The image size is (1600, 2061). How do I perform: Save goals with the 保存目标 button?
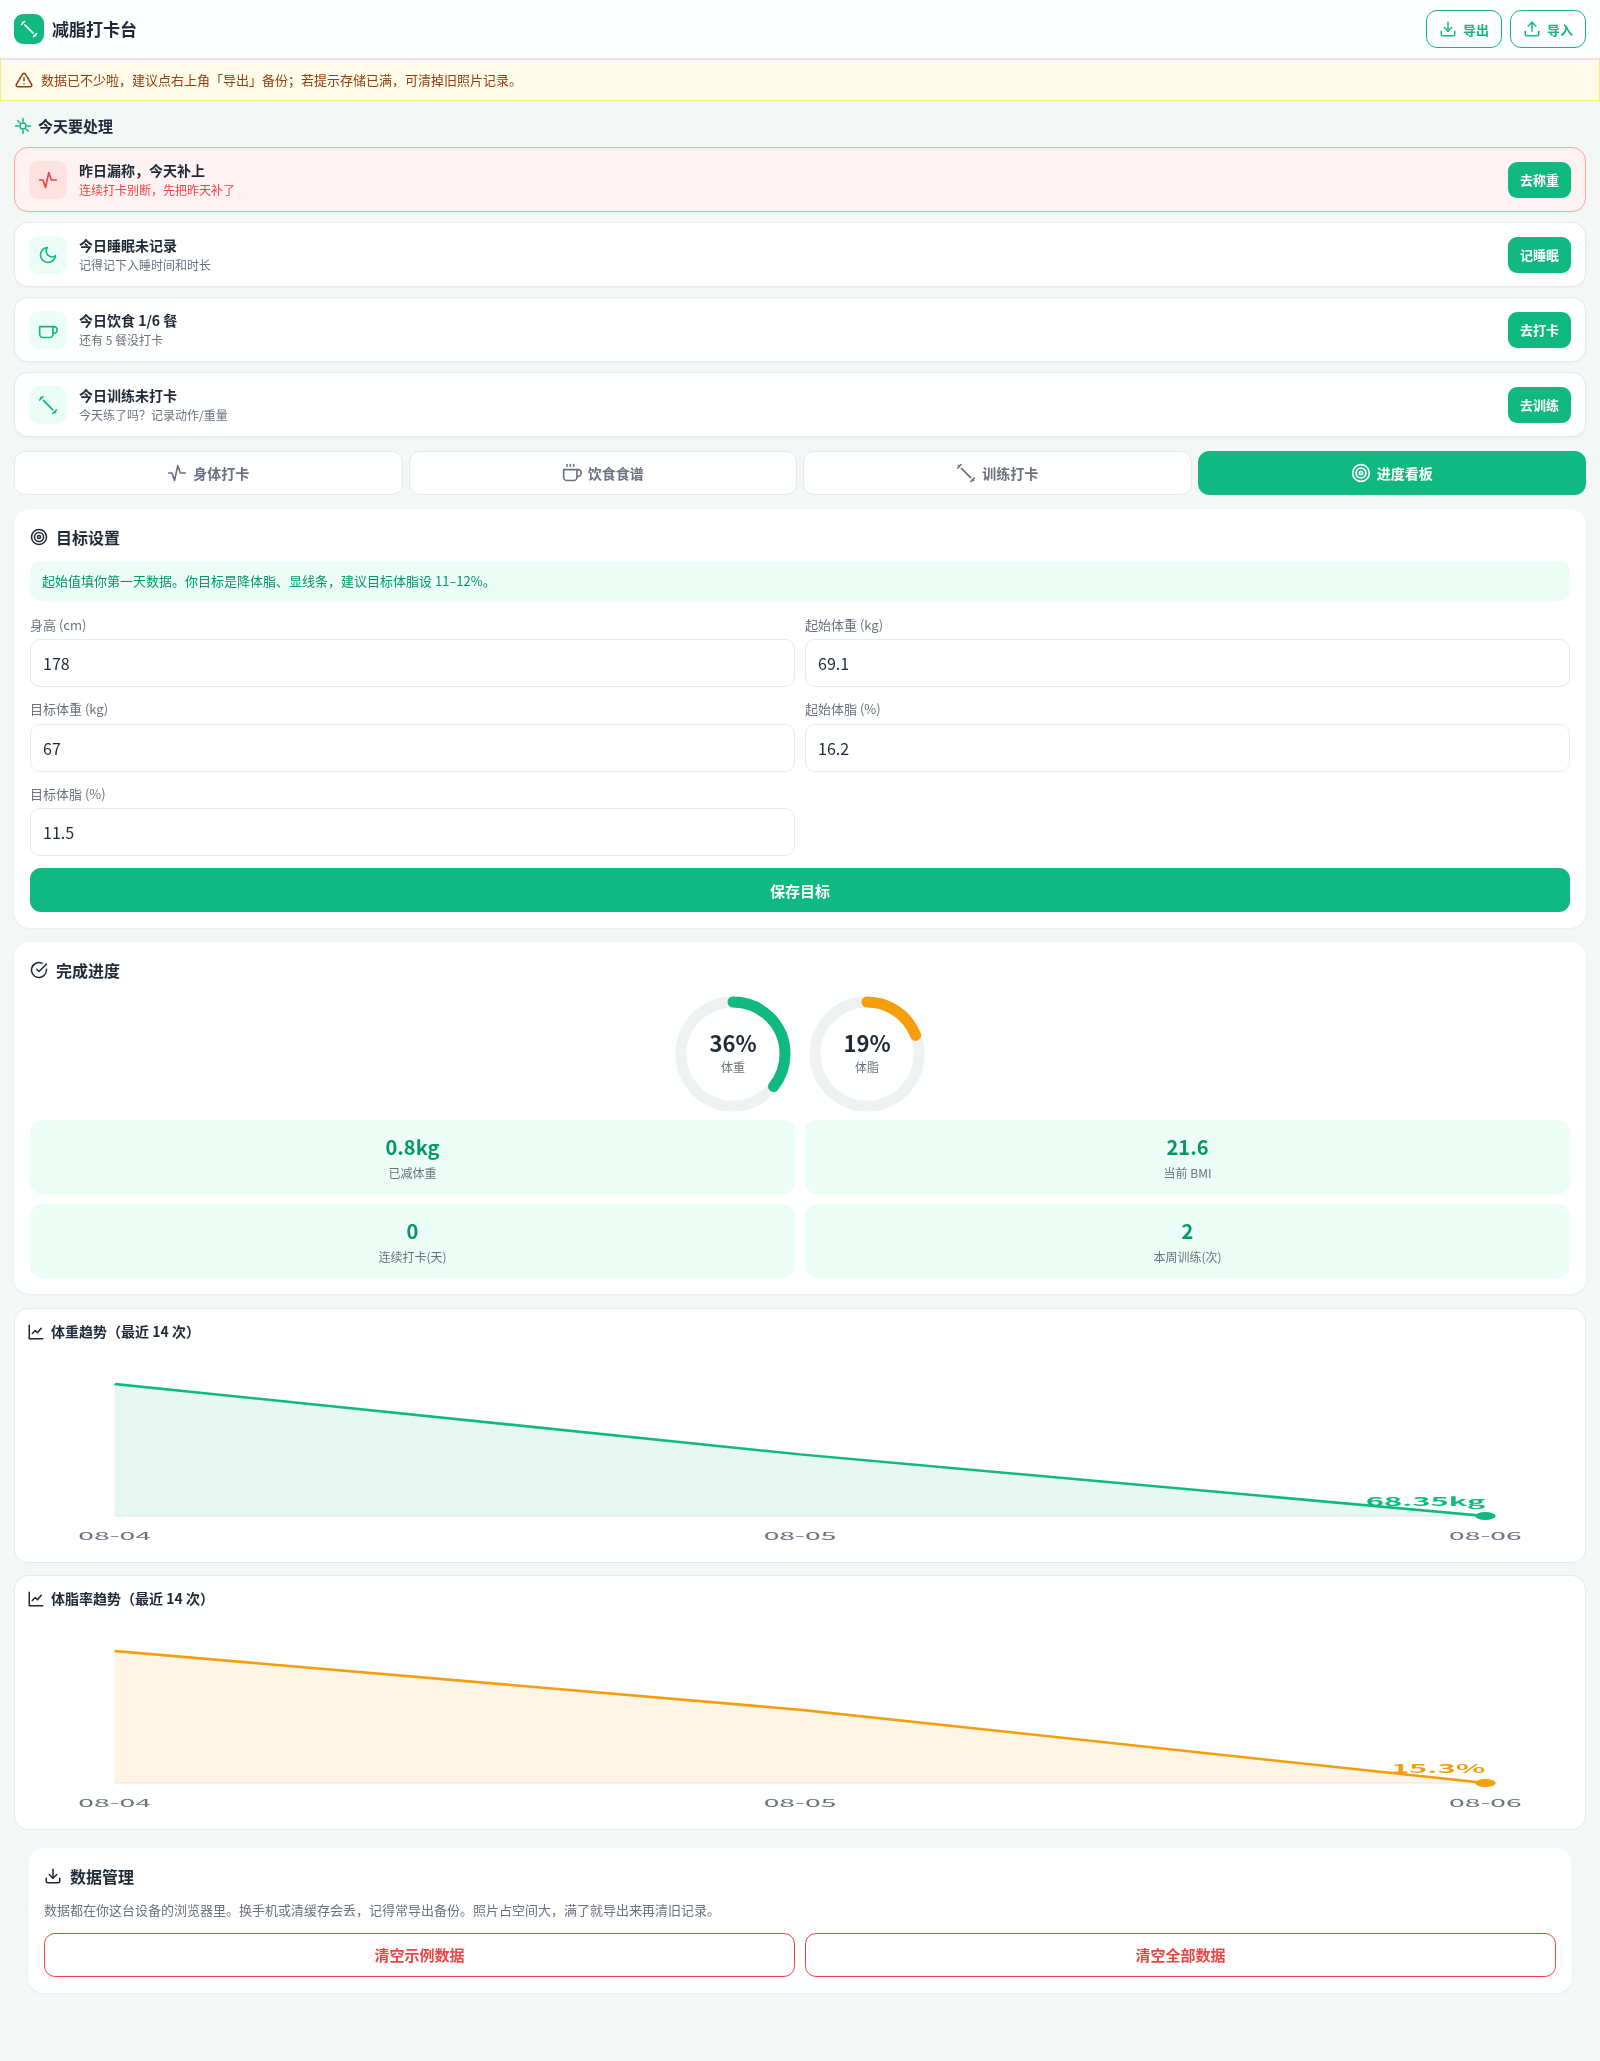(800, 890)
